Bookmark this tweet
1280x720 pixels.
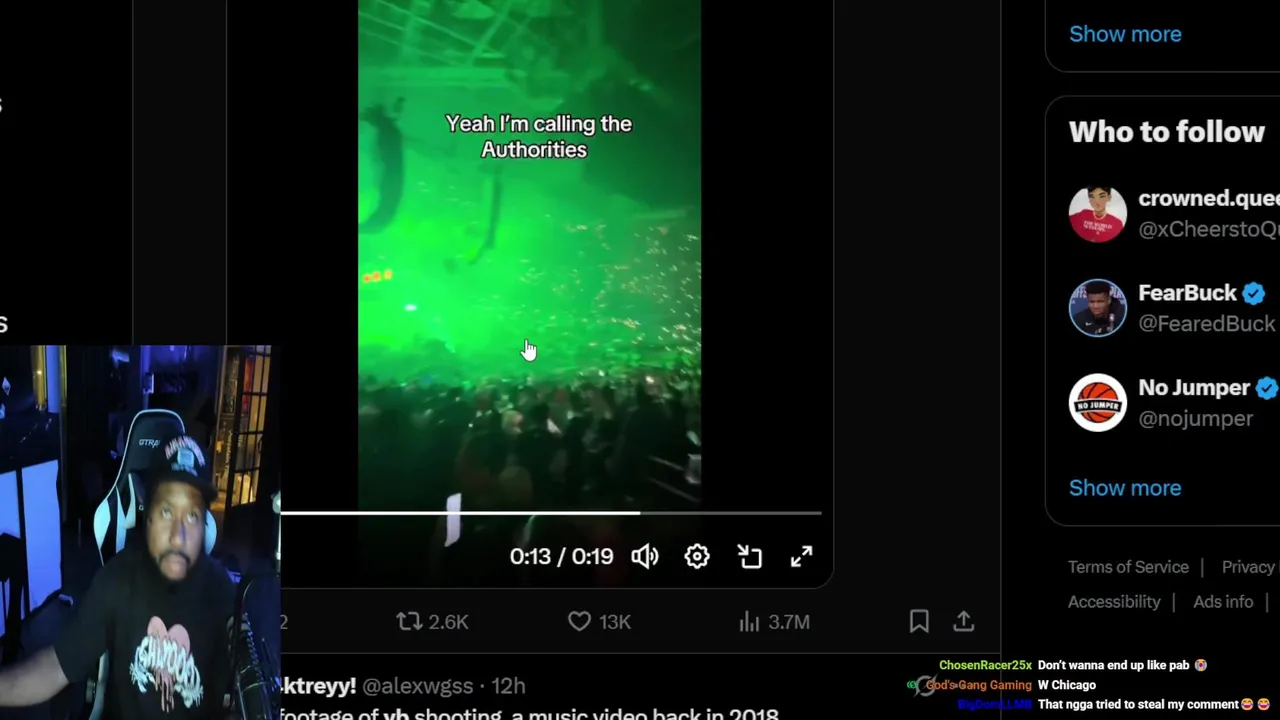click(x=919, y=622)
